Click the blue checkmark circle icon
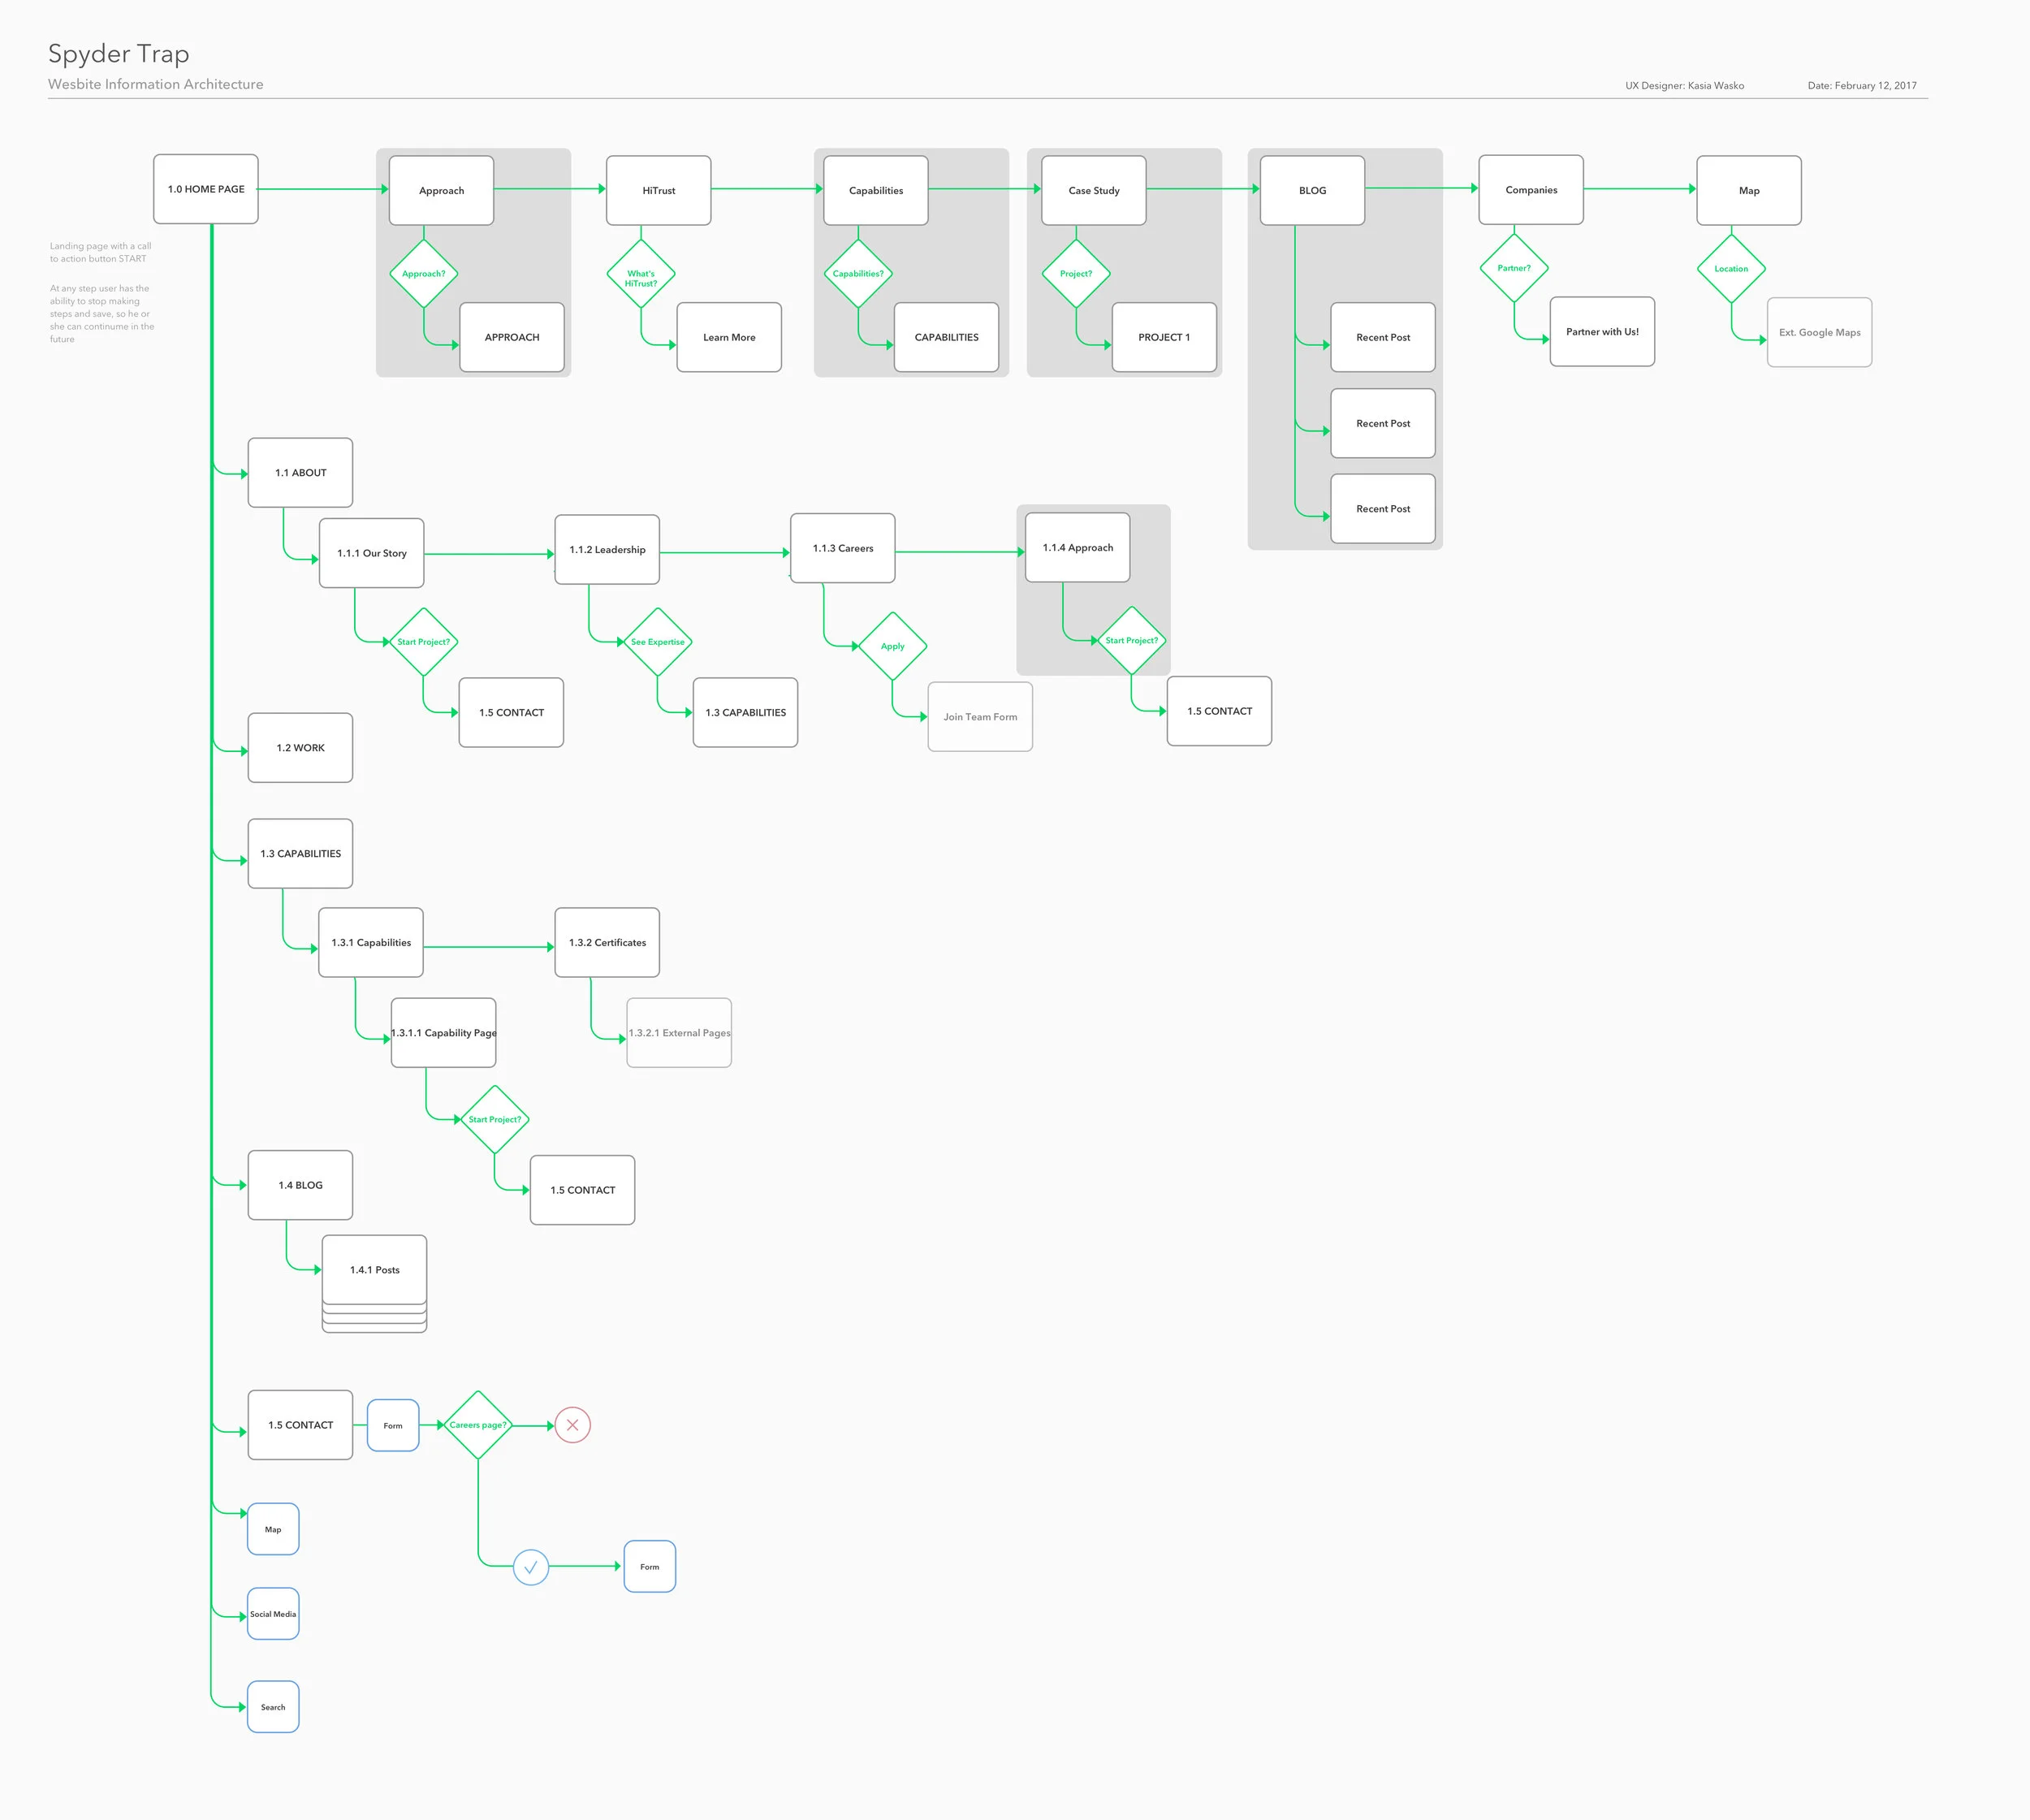2030x1820 pixels. coord(531,1567)
